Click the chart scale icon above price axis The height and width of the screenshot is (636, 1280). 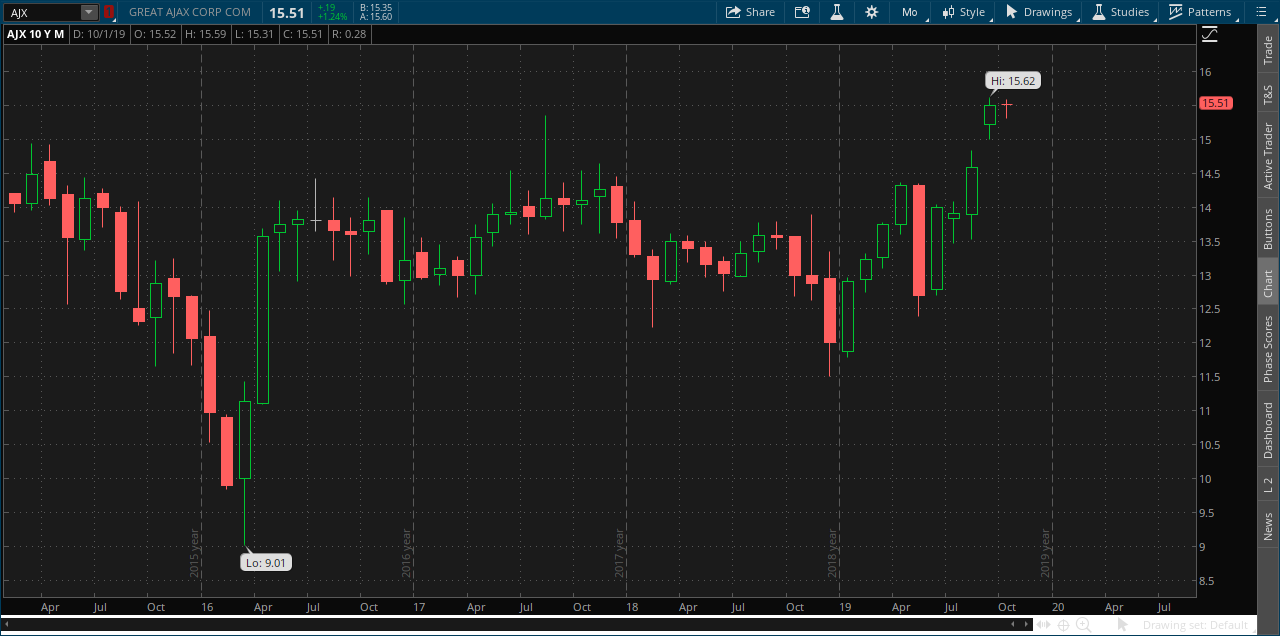pos(1210,35)
